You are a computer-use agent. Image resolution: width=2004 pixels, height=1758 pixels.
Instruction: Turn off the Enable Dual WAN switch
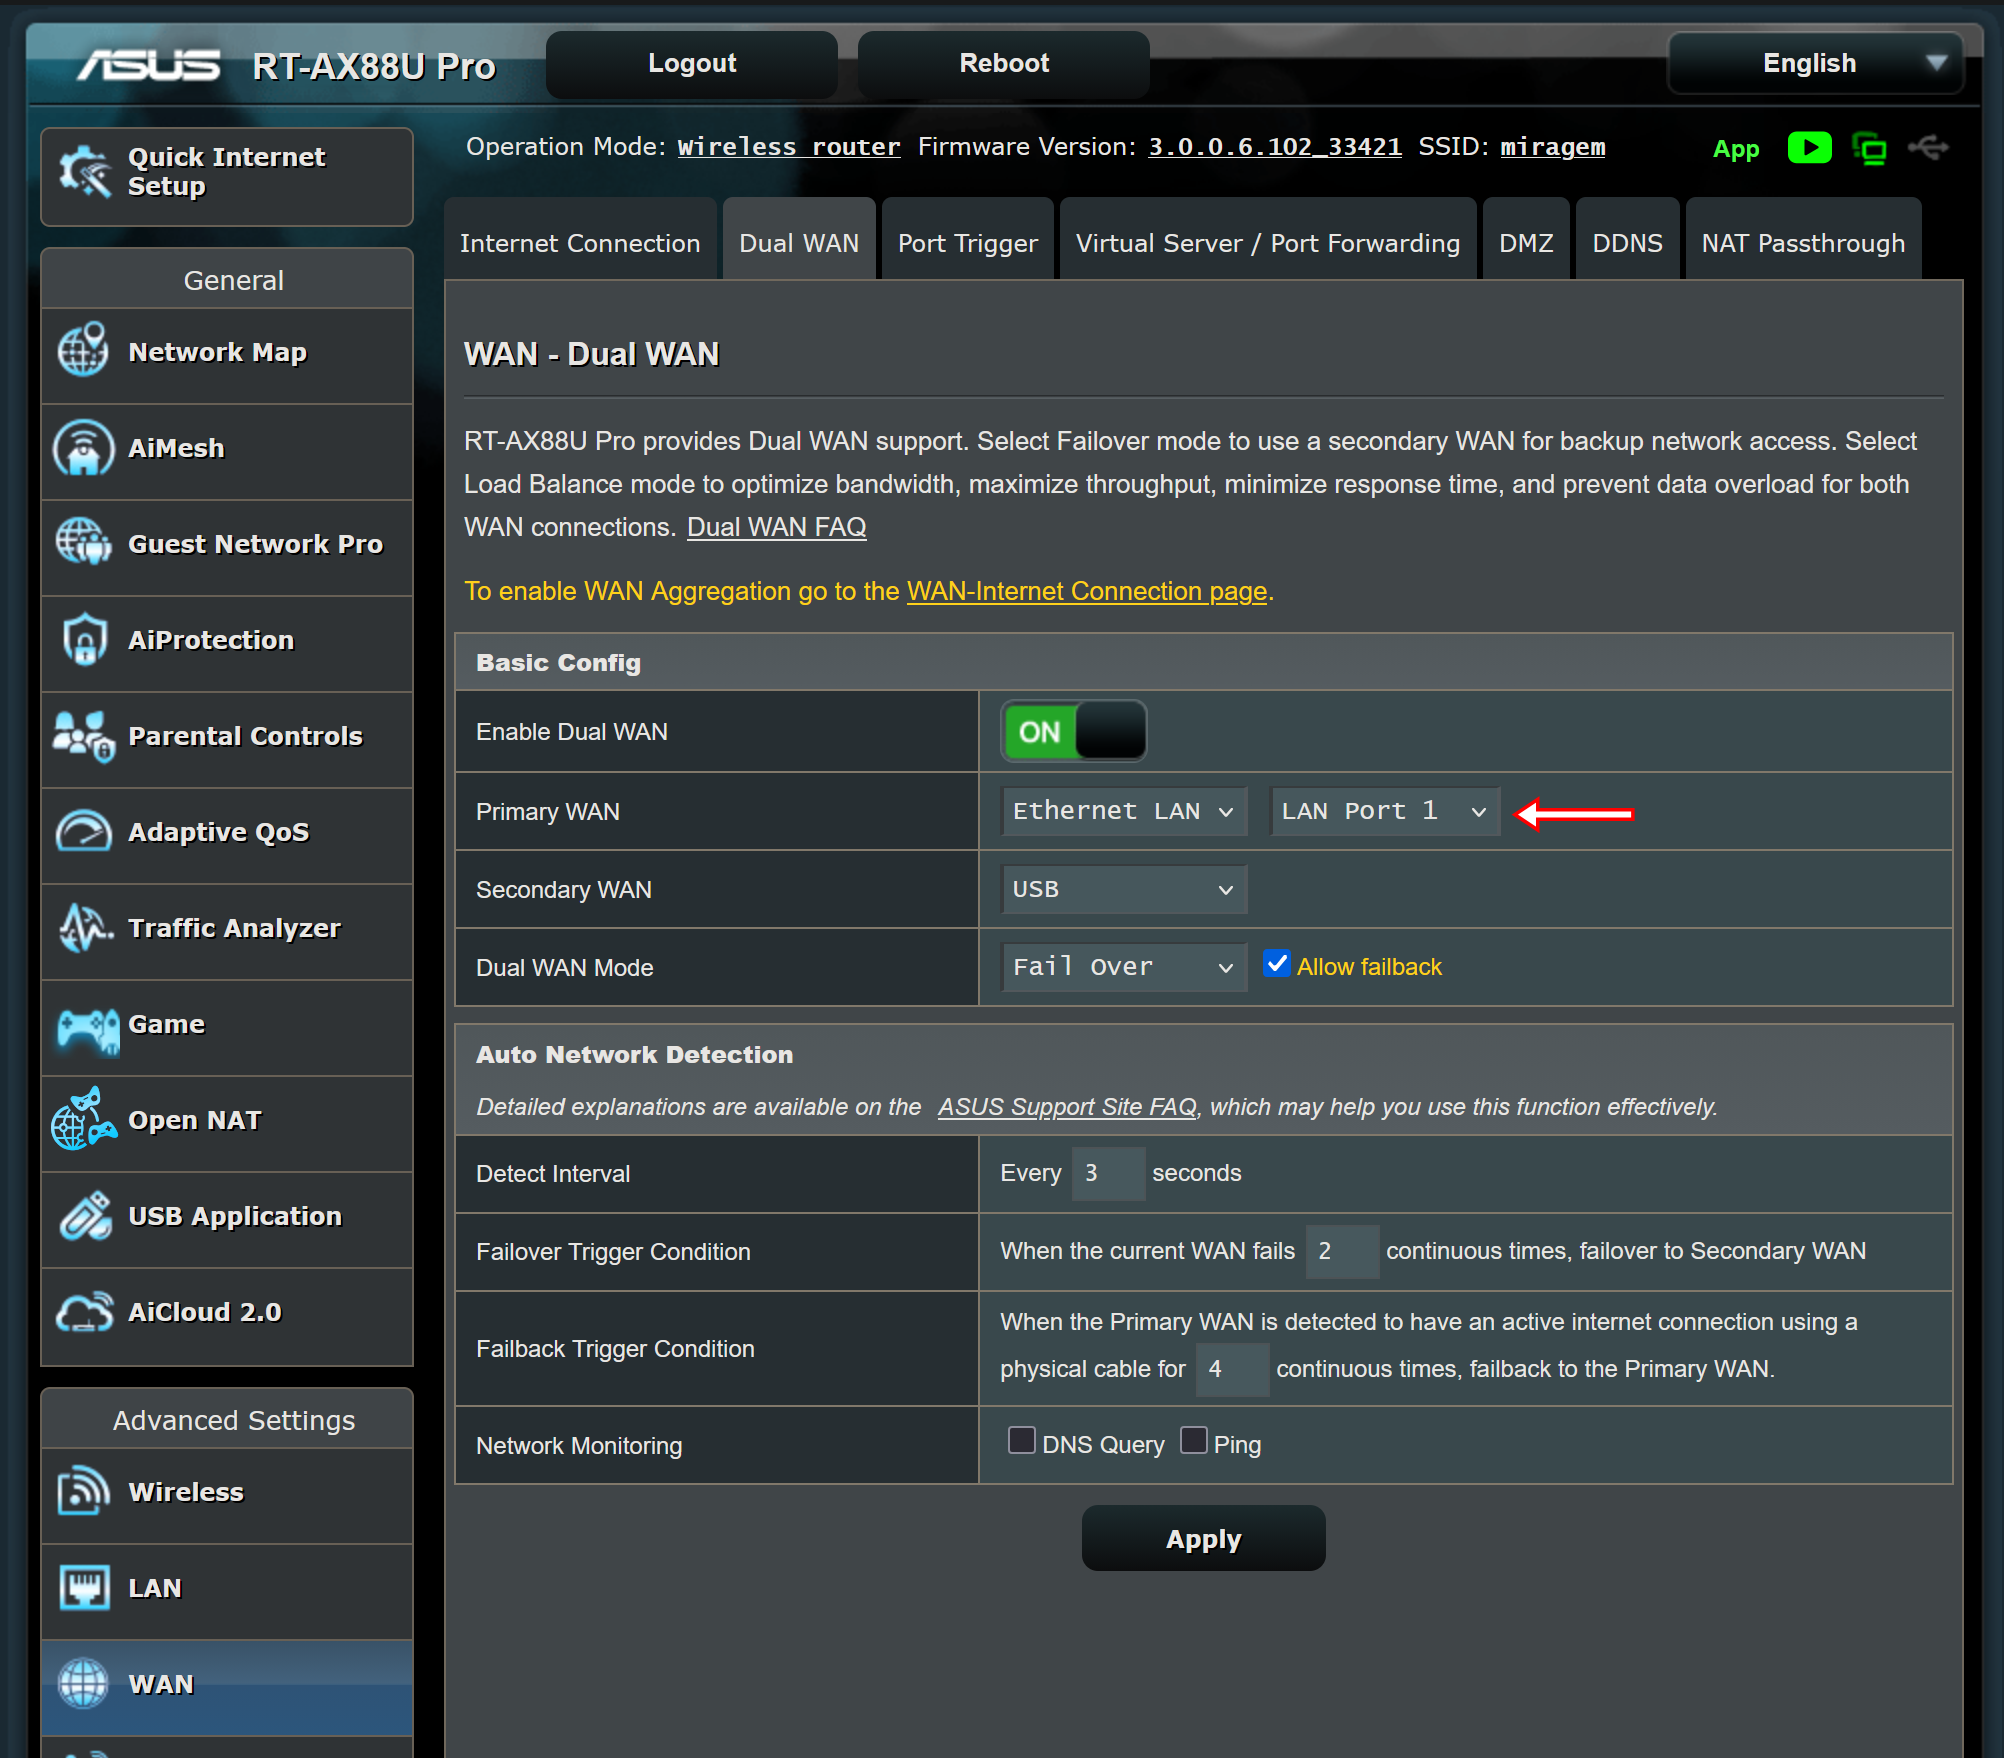pyautogui.click(x=1073, y=732)
